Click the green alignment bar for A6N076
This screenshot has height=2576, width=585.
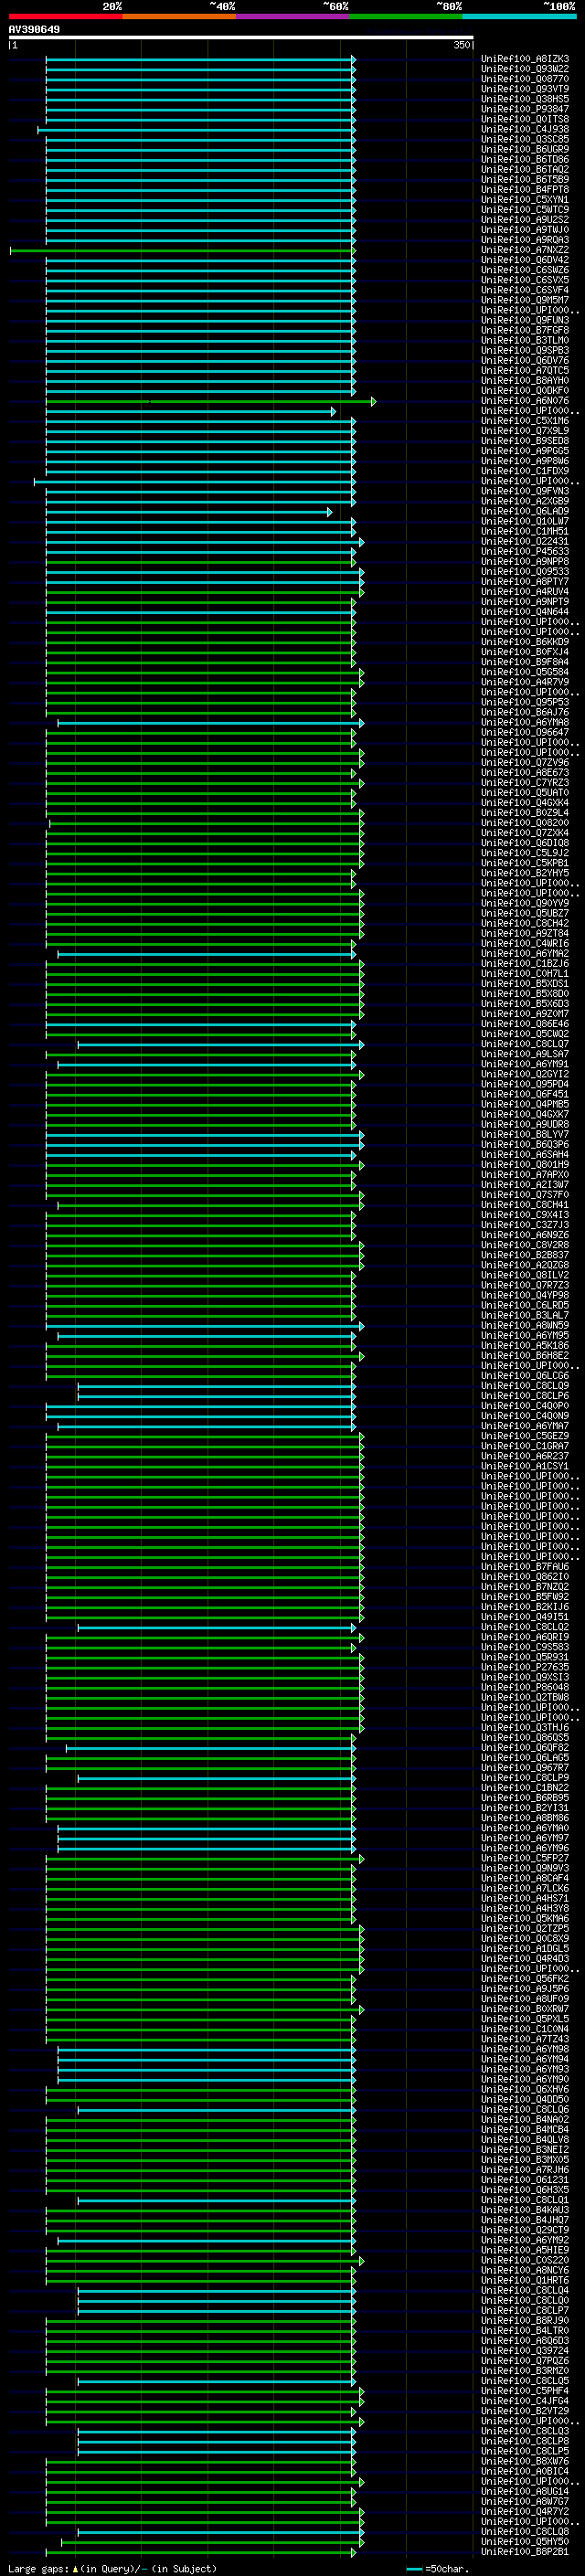tap(211, 401)
